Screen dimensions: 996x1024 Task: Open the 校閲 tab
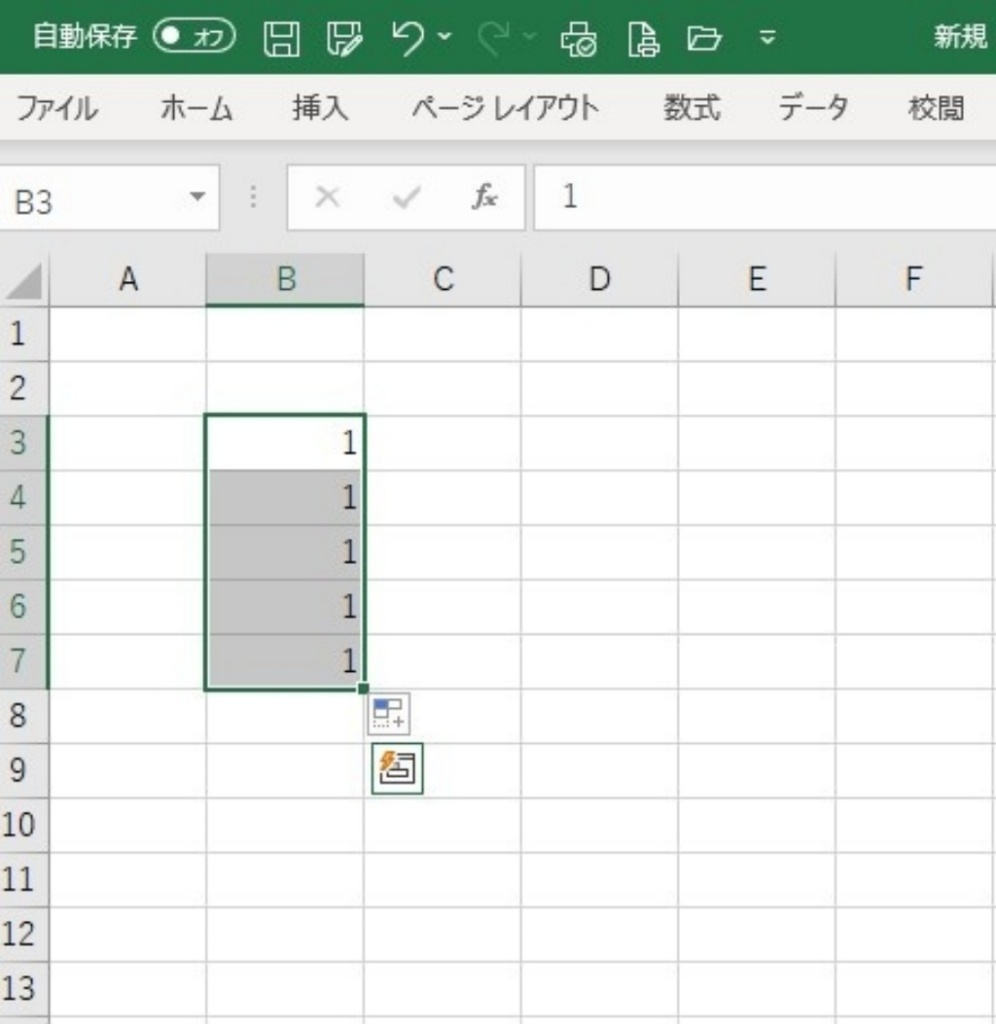pos(937,108)
